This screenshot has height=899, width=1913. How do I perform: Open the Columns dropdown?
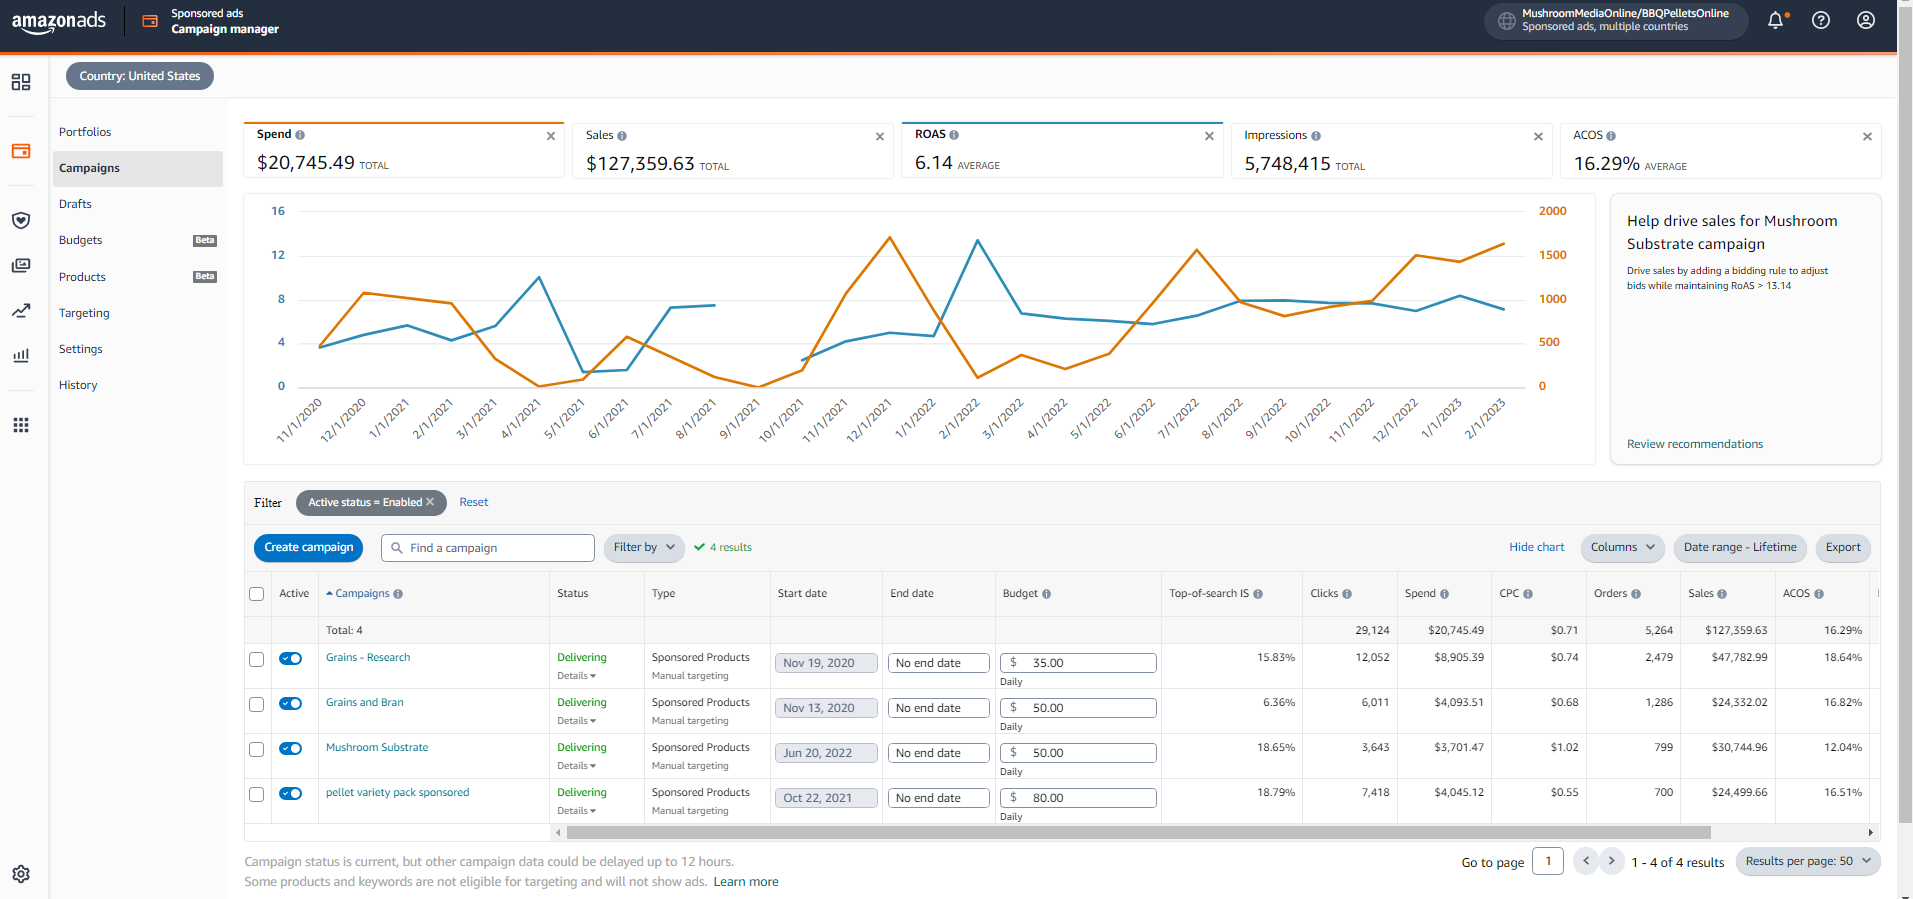click(1622, 548)
